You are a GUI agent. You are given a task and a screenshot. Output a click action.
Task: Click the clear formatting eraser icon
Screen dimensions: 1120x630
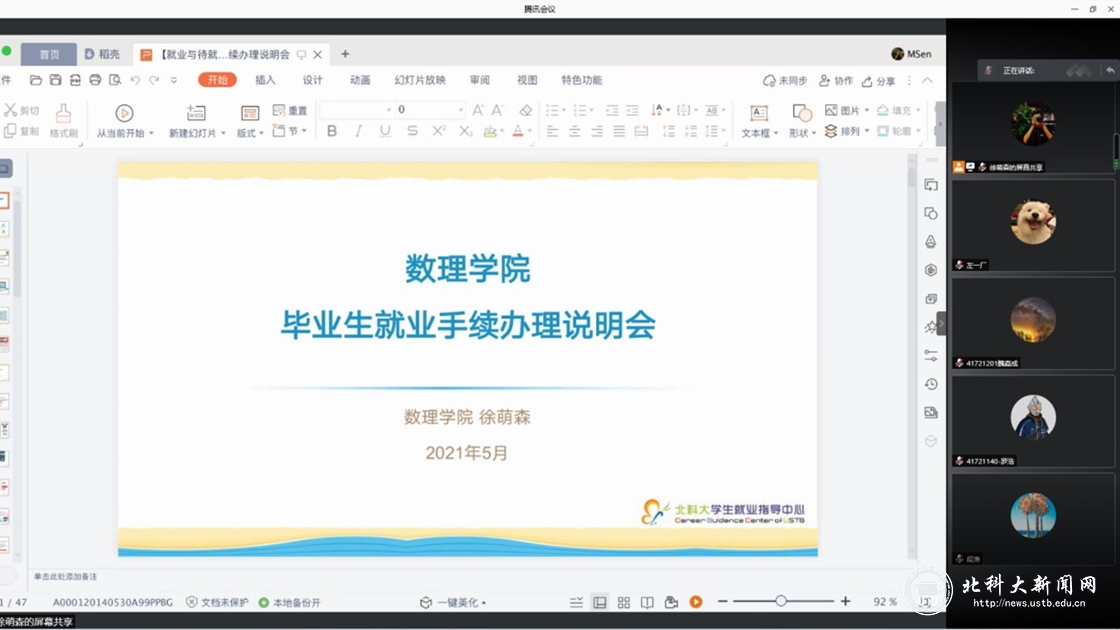pyautogui.click(x=526, y=110)
